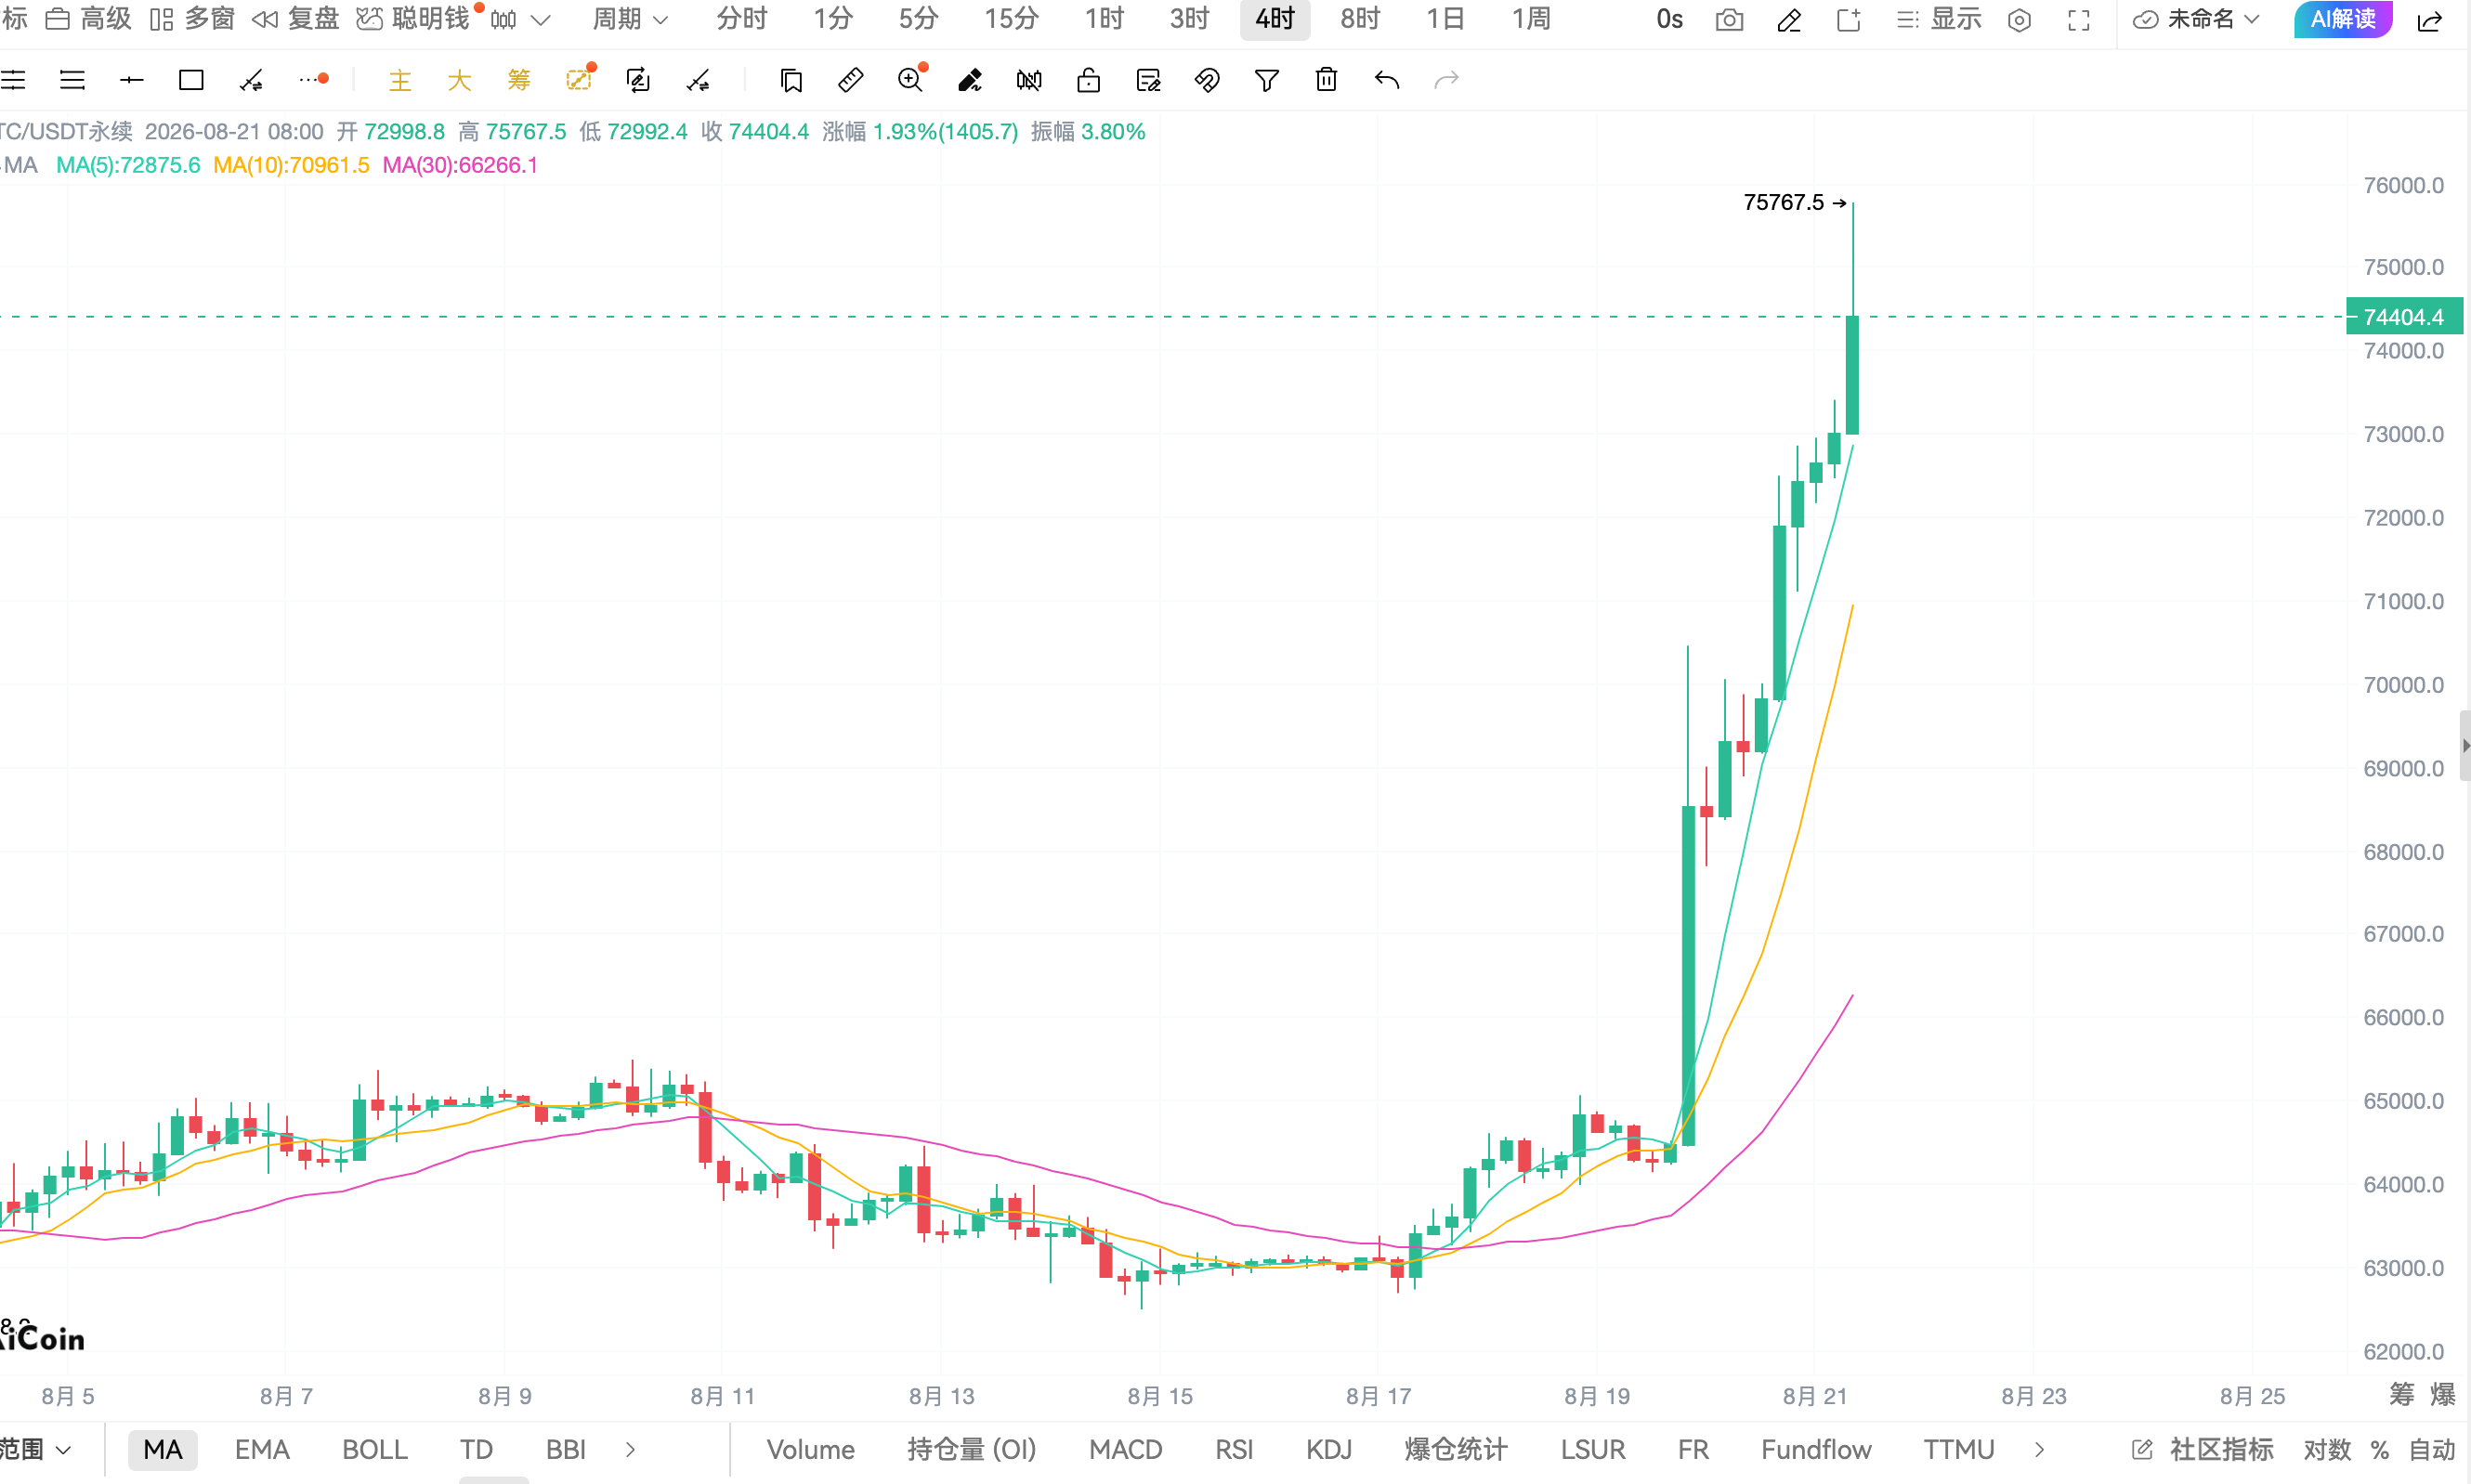Select the brush pen tool

click(969, 80)
